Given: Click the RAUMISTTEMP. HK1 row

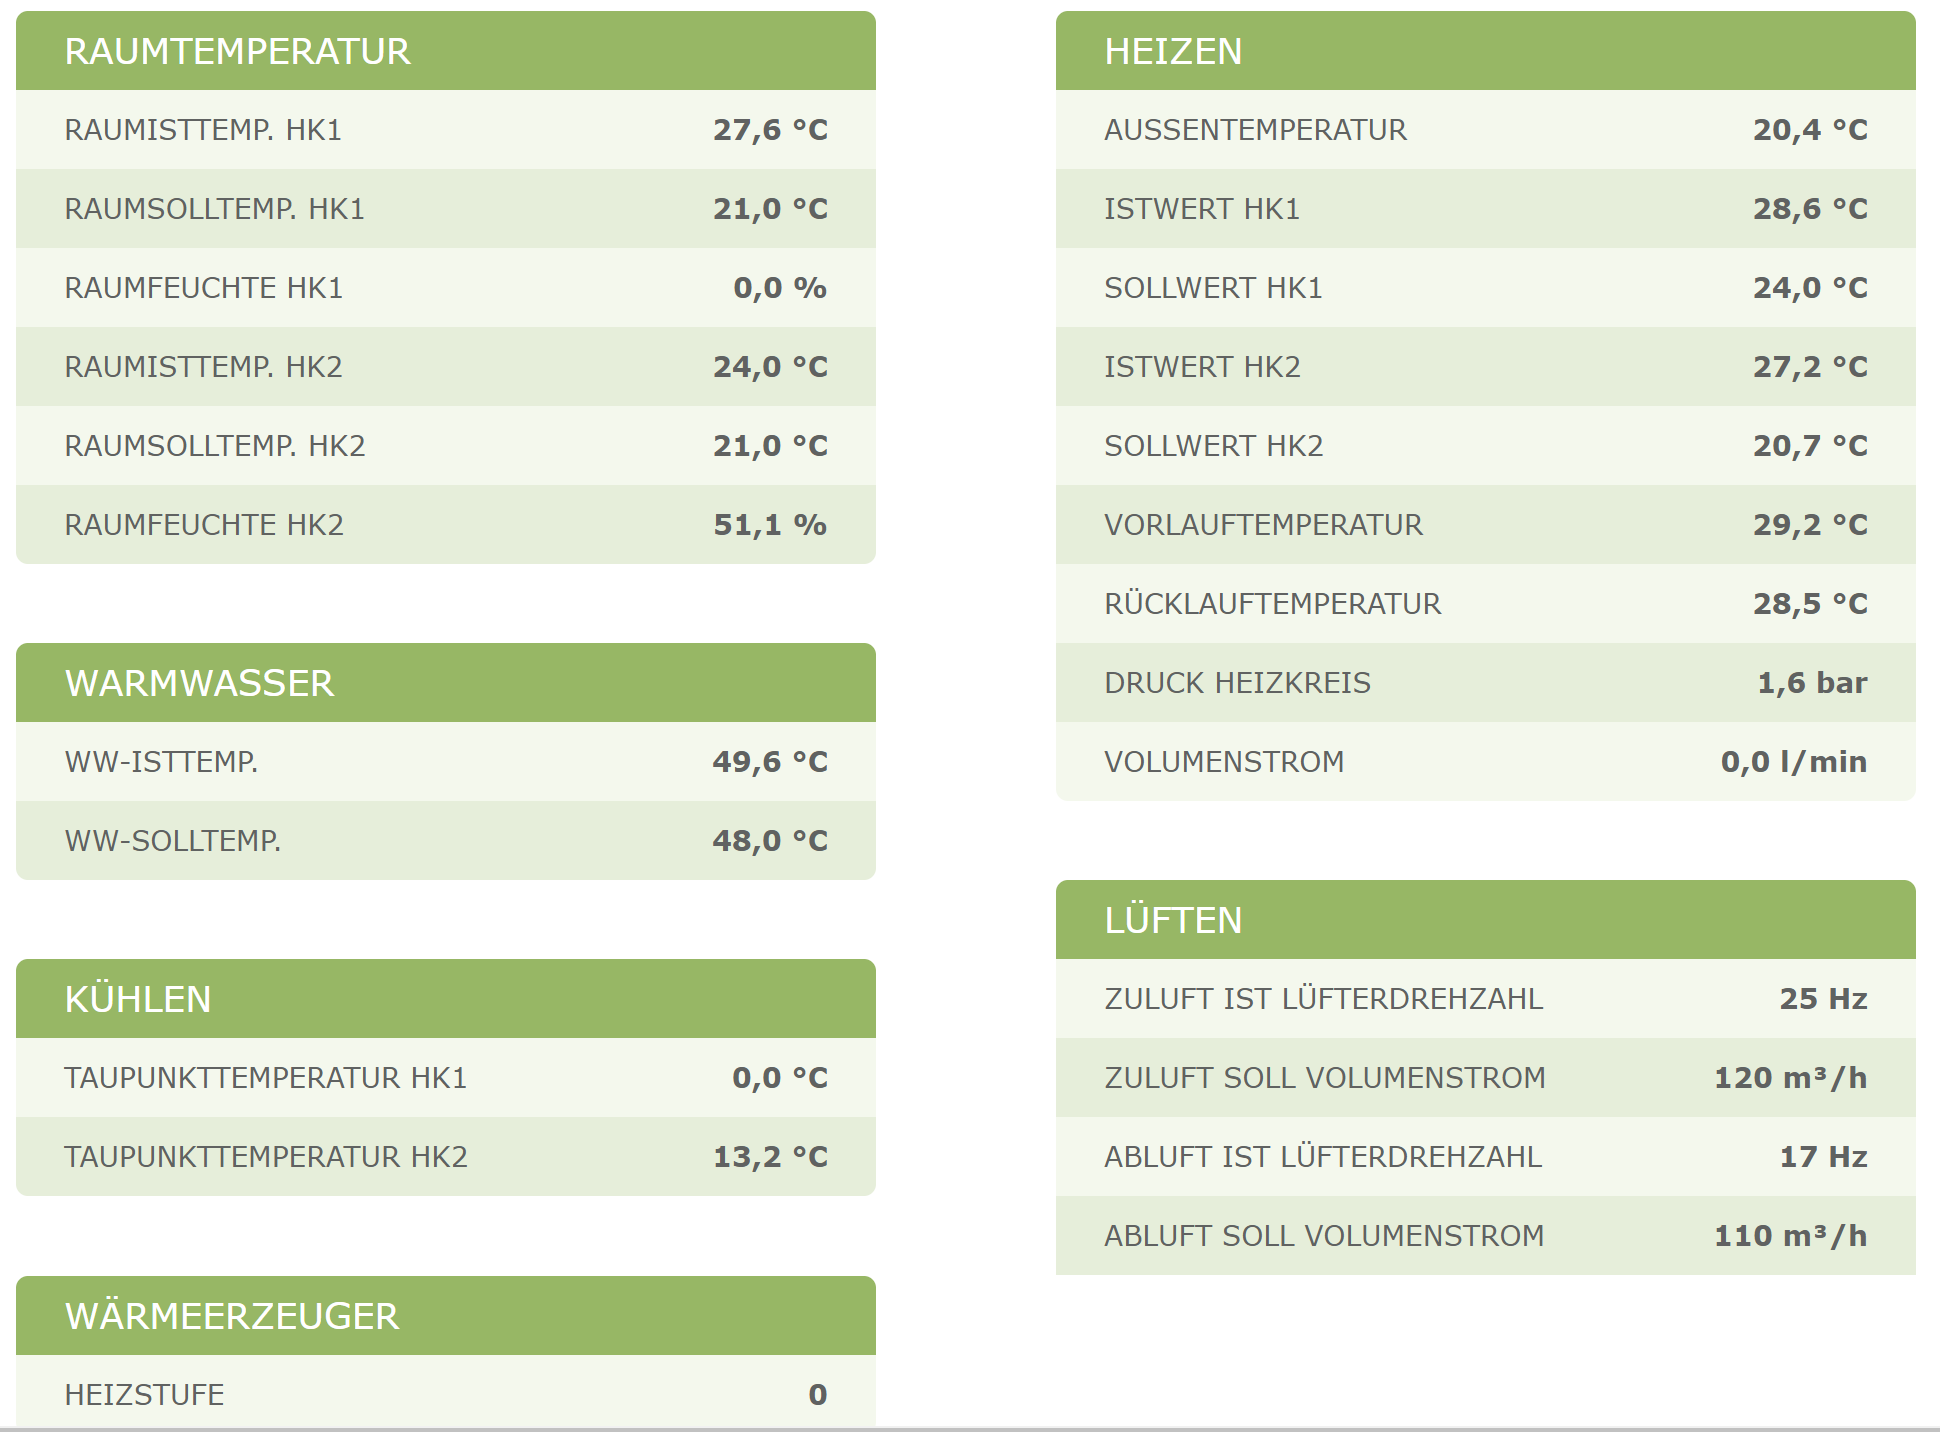Looking at the screenshot, I should tap(446, 130).
